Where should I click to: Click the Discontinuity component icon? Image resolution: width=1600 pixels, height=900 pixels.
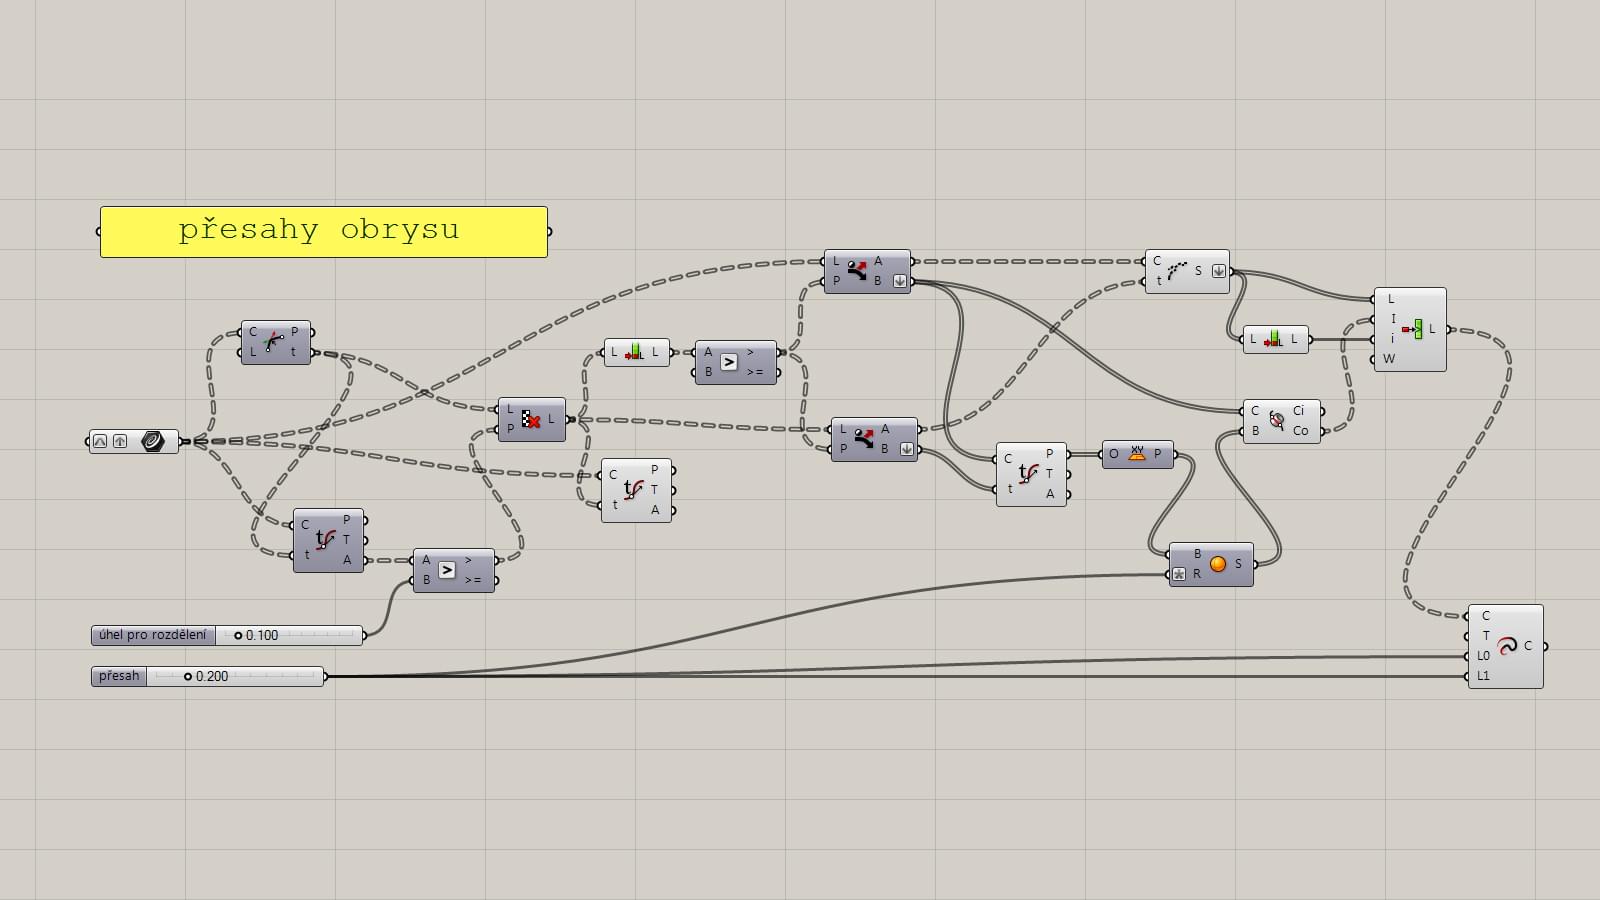coord(273,342)
